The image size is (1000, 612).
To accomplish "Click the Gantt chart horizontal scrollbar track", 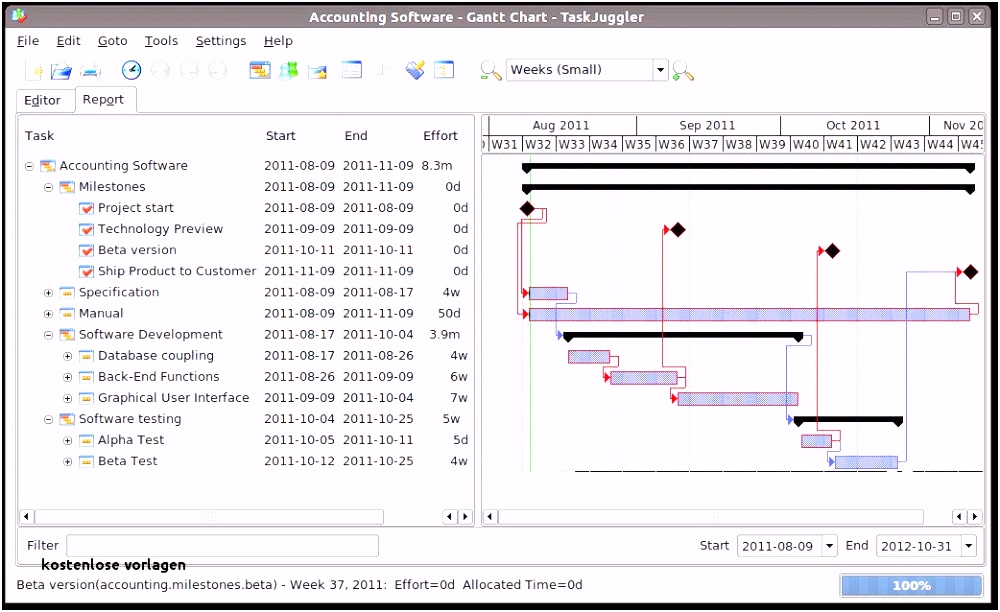I will click(710, 516).
